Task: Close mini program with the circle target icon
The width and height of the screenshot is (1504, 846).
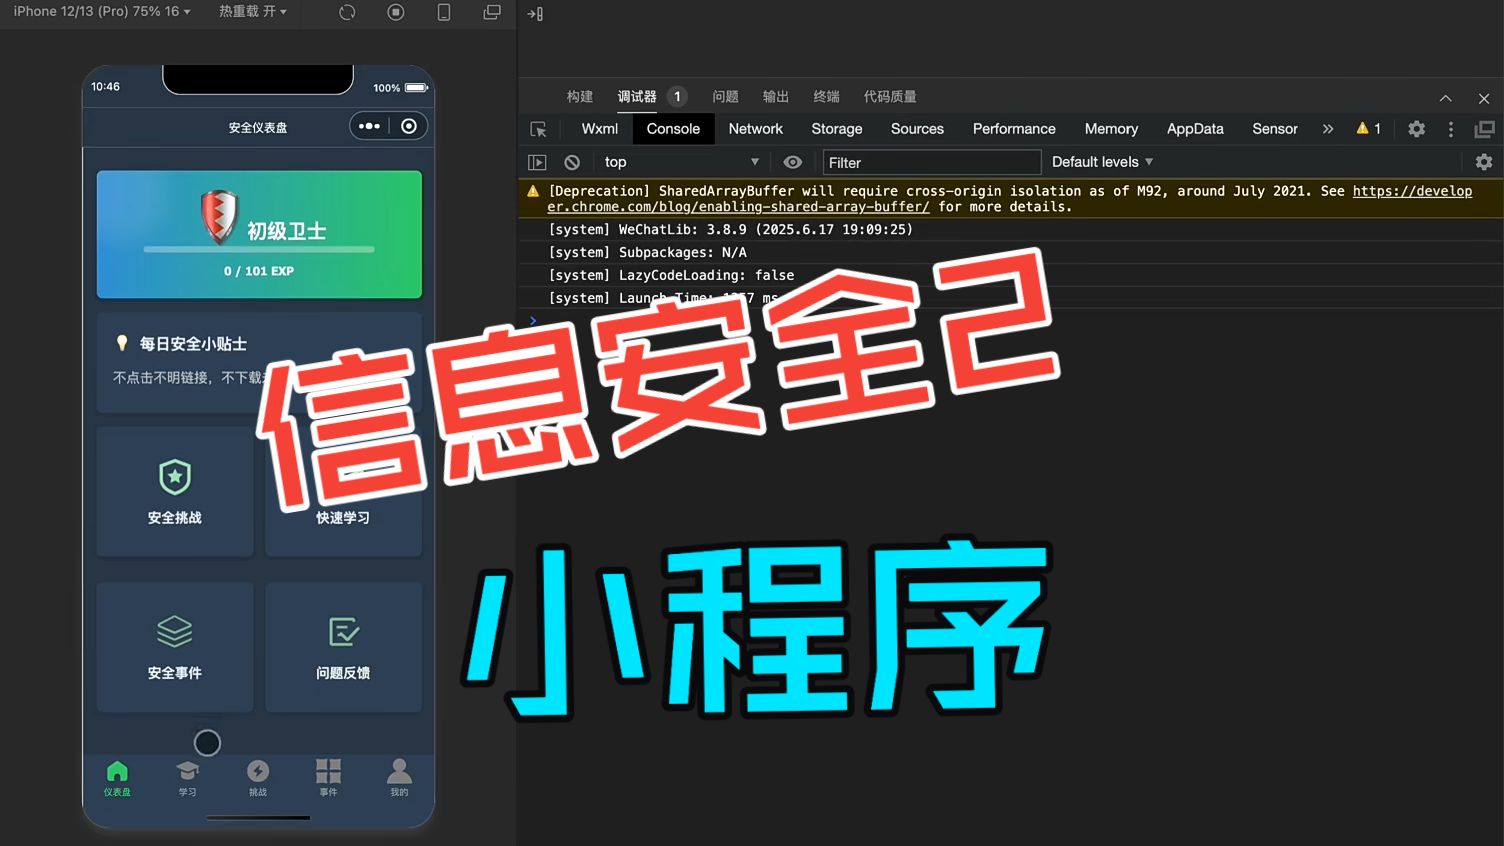Action: pos(409,126)
